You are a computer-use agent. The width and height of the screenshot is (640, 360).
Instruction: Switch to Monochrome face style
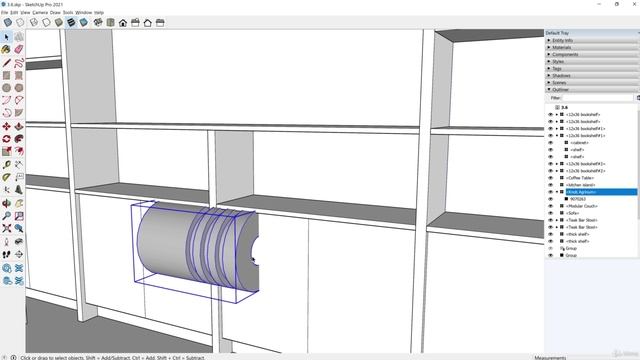tap(84, 22)
